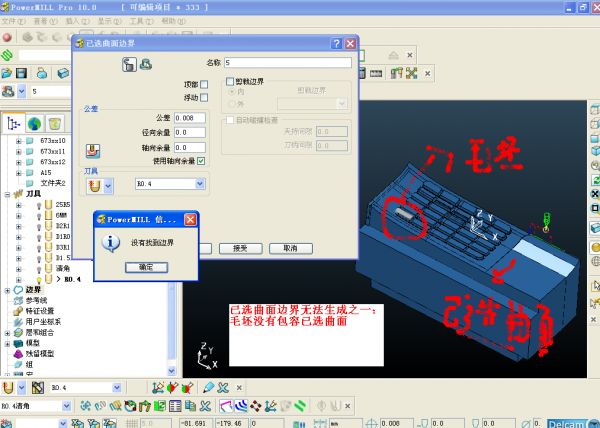Toggle the light bulb for tool 6MM

click(39, 216)
